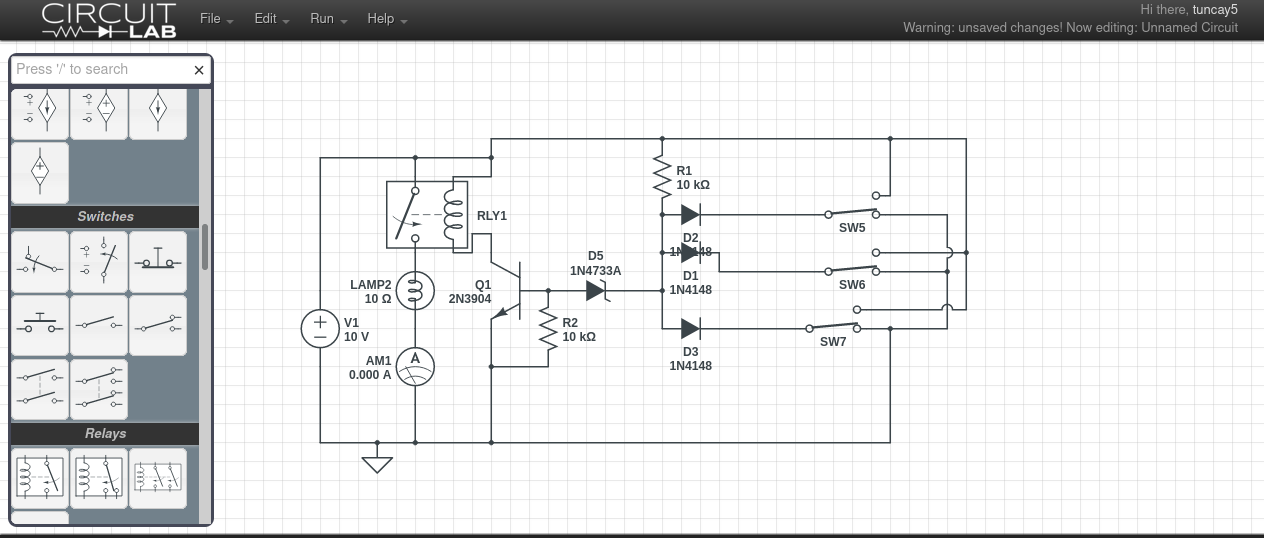1264x538 pixels.
Task: Click the Relays section header
Action: 105,433
